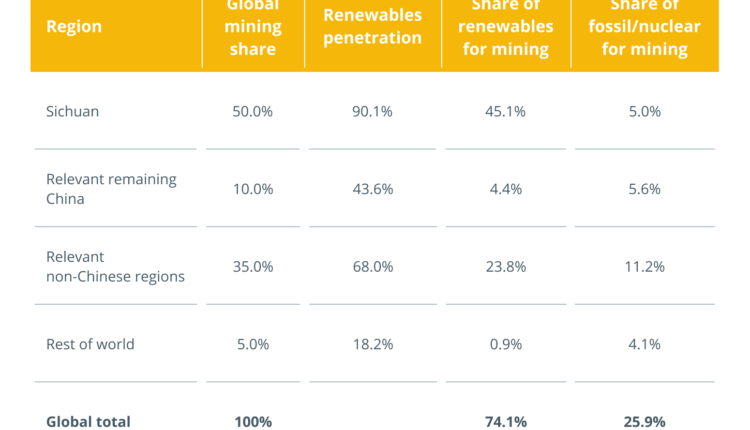Click the Region column header
Screen dimensions: 750x430
click(74, 27)
